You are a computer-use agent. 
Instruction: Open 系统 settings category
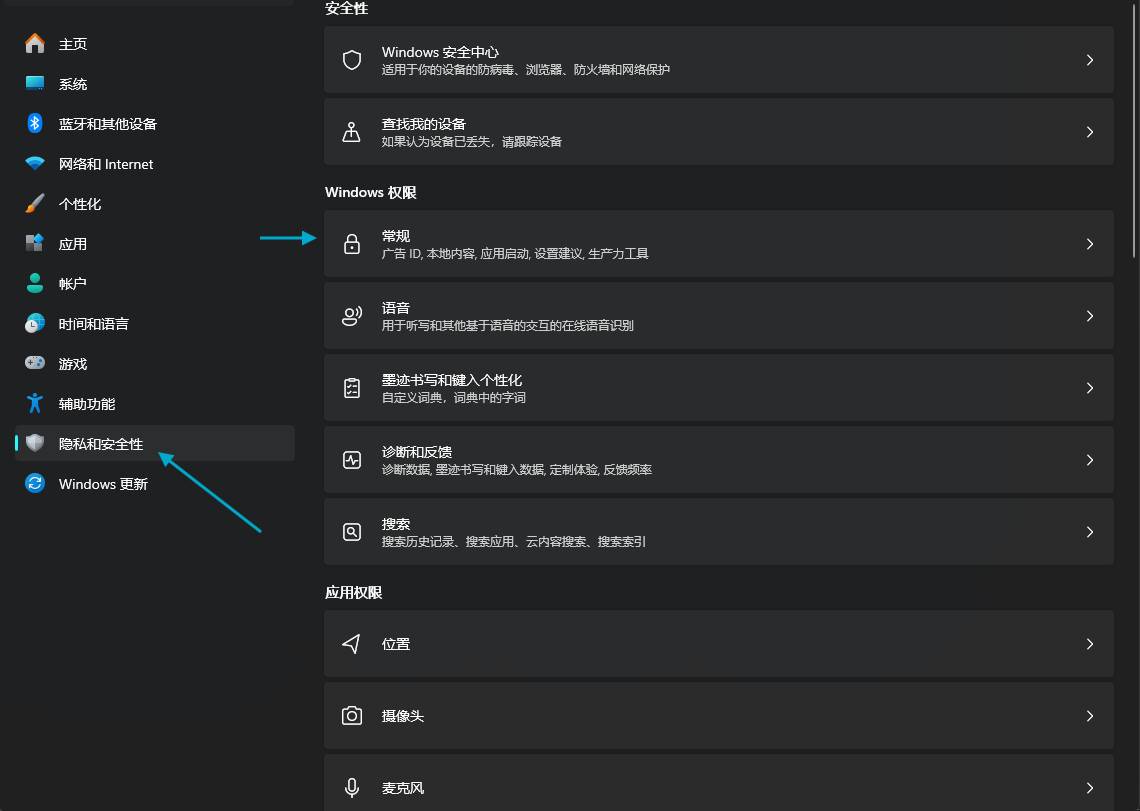pyautogui.click(x=73, y=84)
